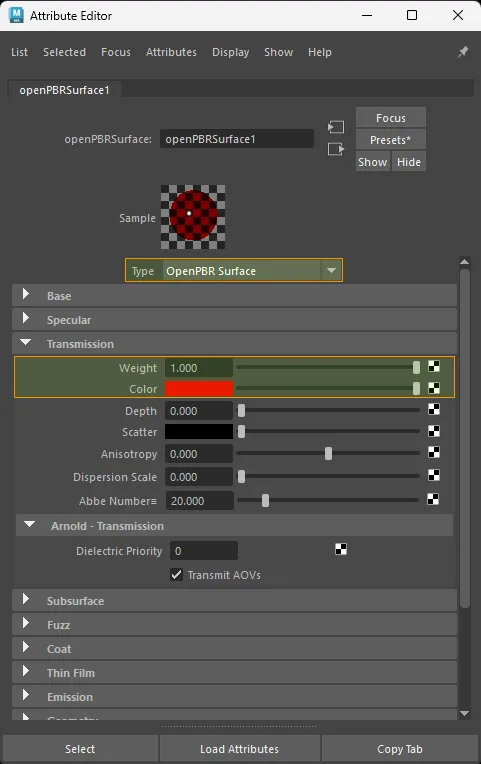Expand the Emission section
Screen dimensions: 481x764
click(x=234, y=696)
